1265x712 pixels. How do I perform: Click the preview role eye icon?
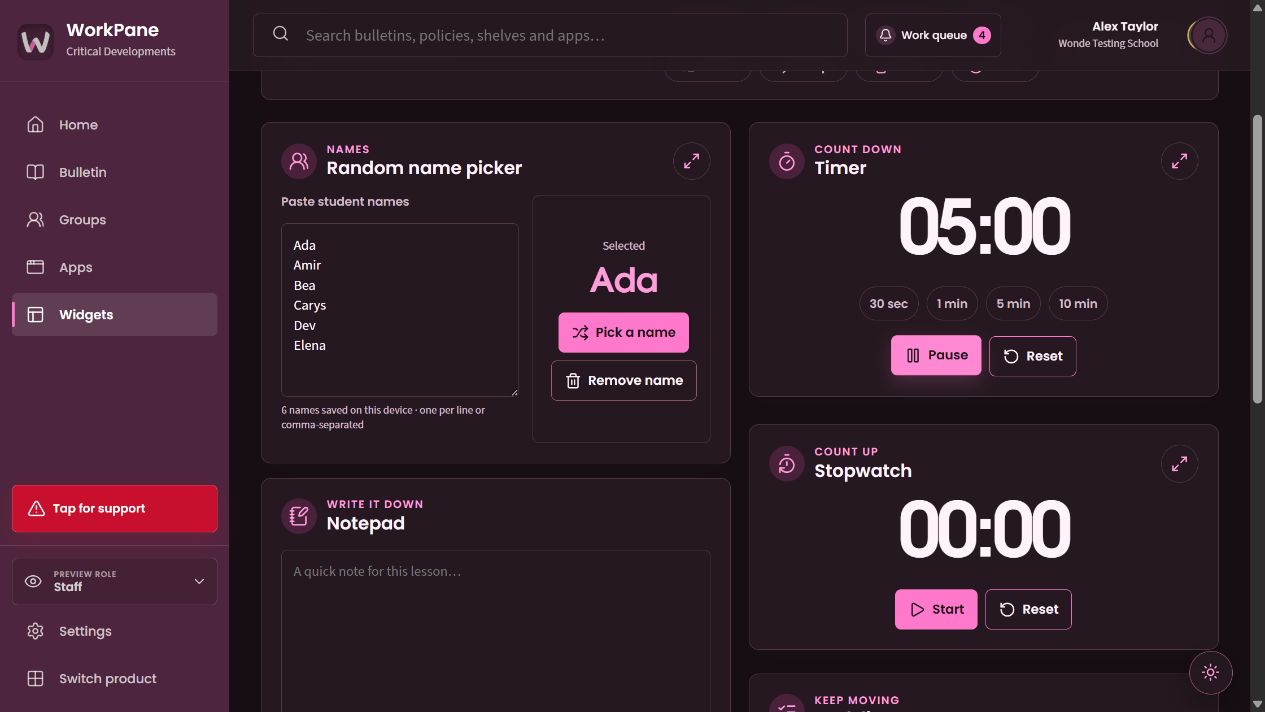33,581
